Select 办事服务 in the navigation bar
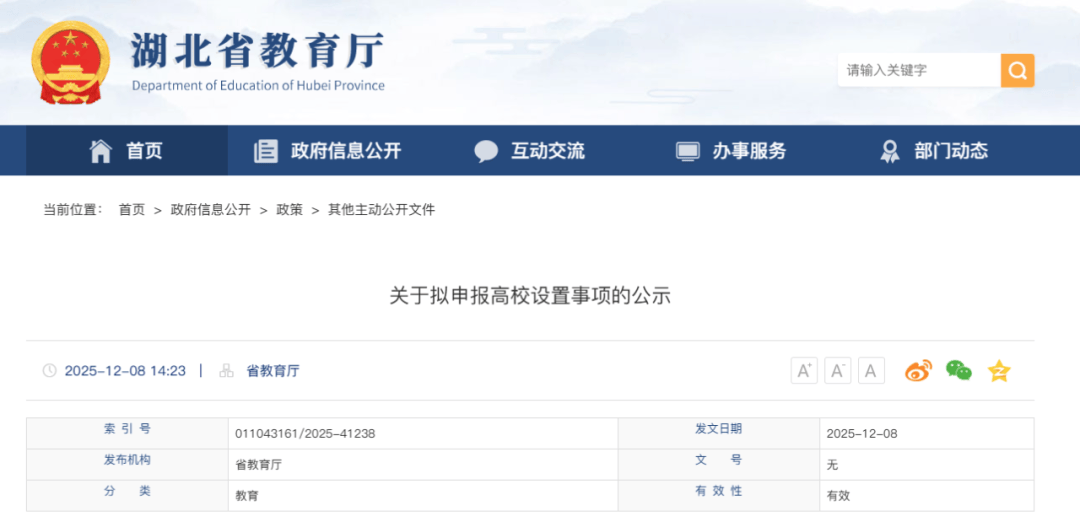The width and height of the screenshot is (1080, 522). click(731, 151)
